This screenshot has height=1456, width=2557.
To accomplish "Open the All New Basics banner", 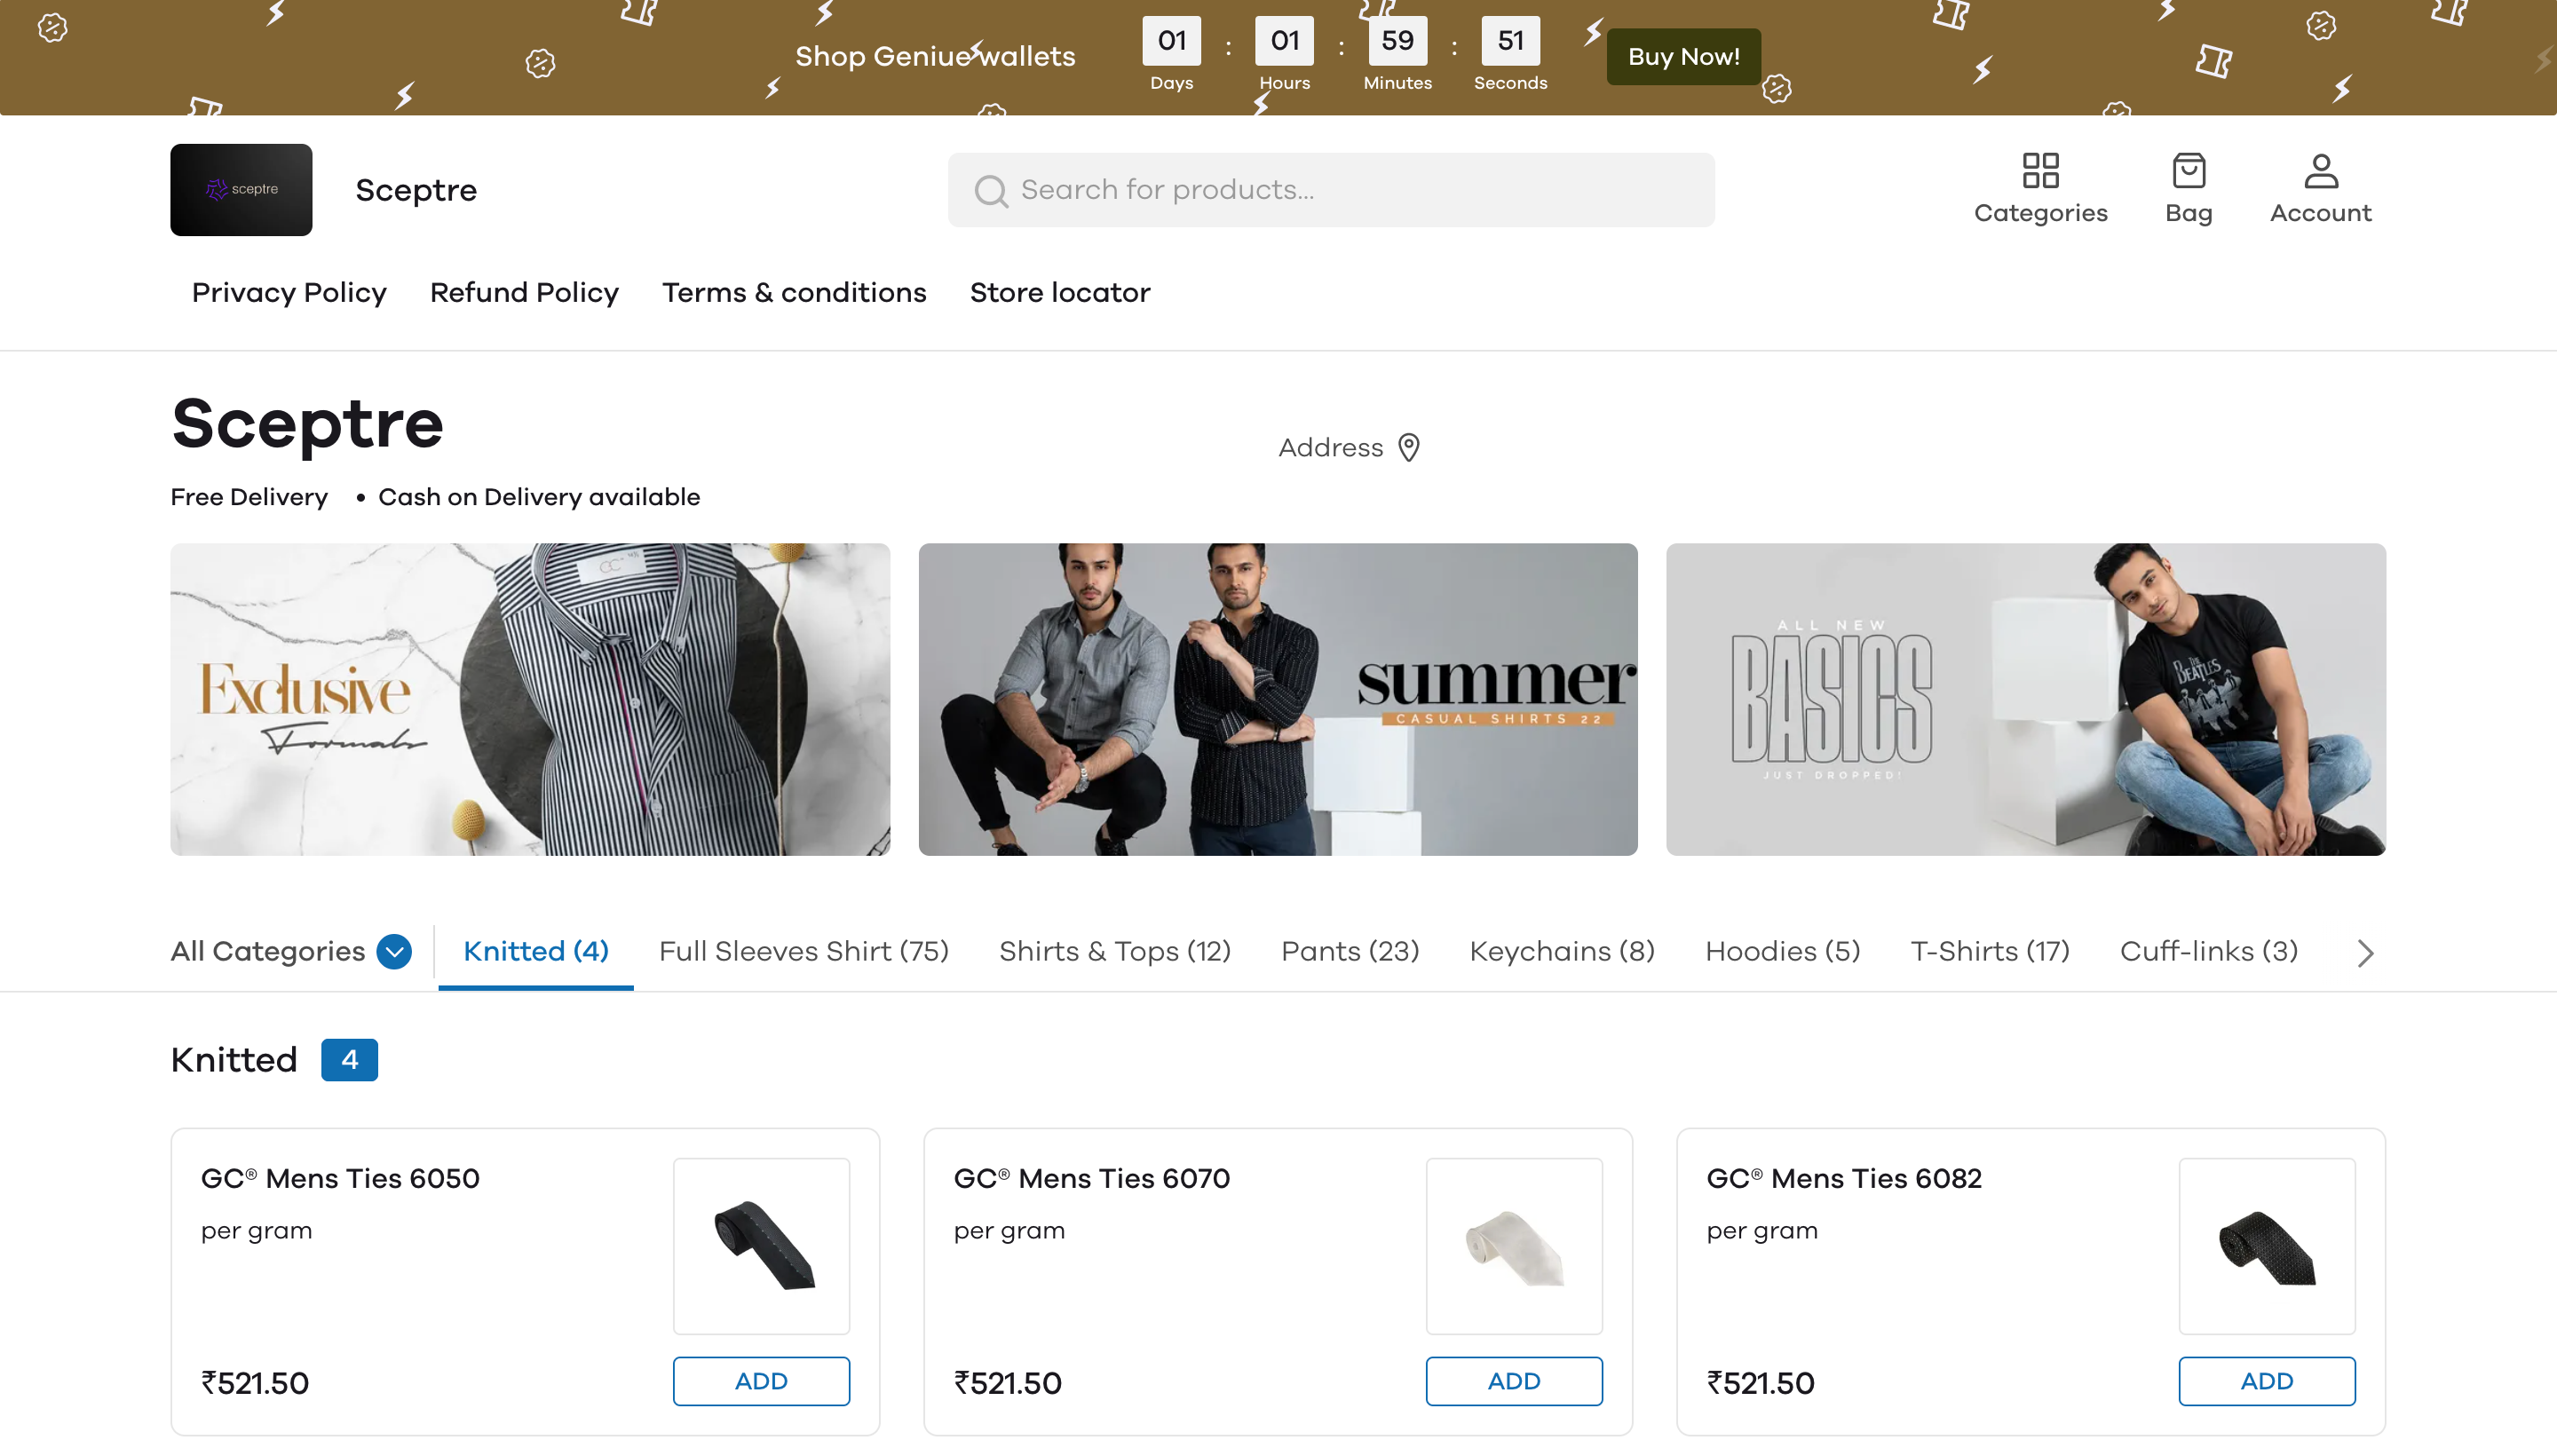I will [2026, 699].
